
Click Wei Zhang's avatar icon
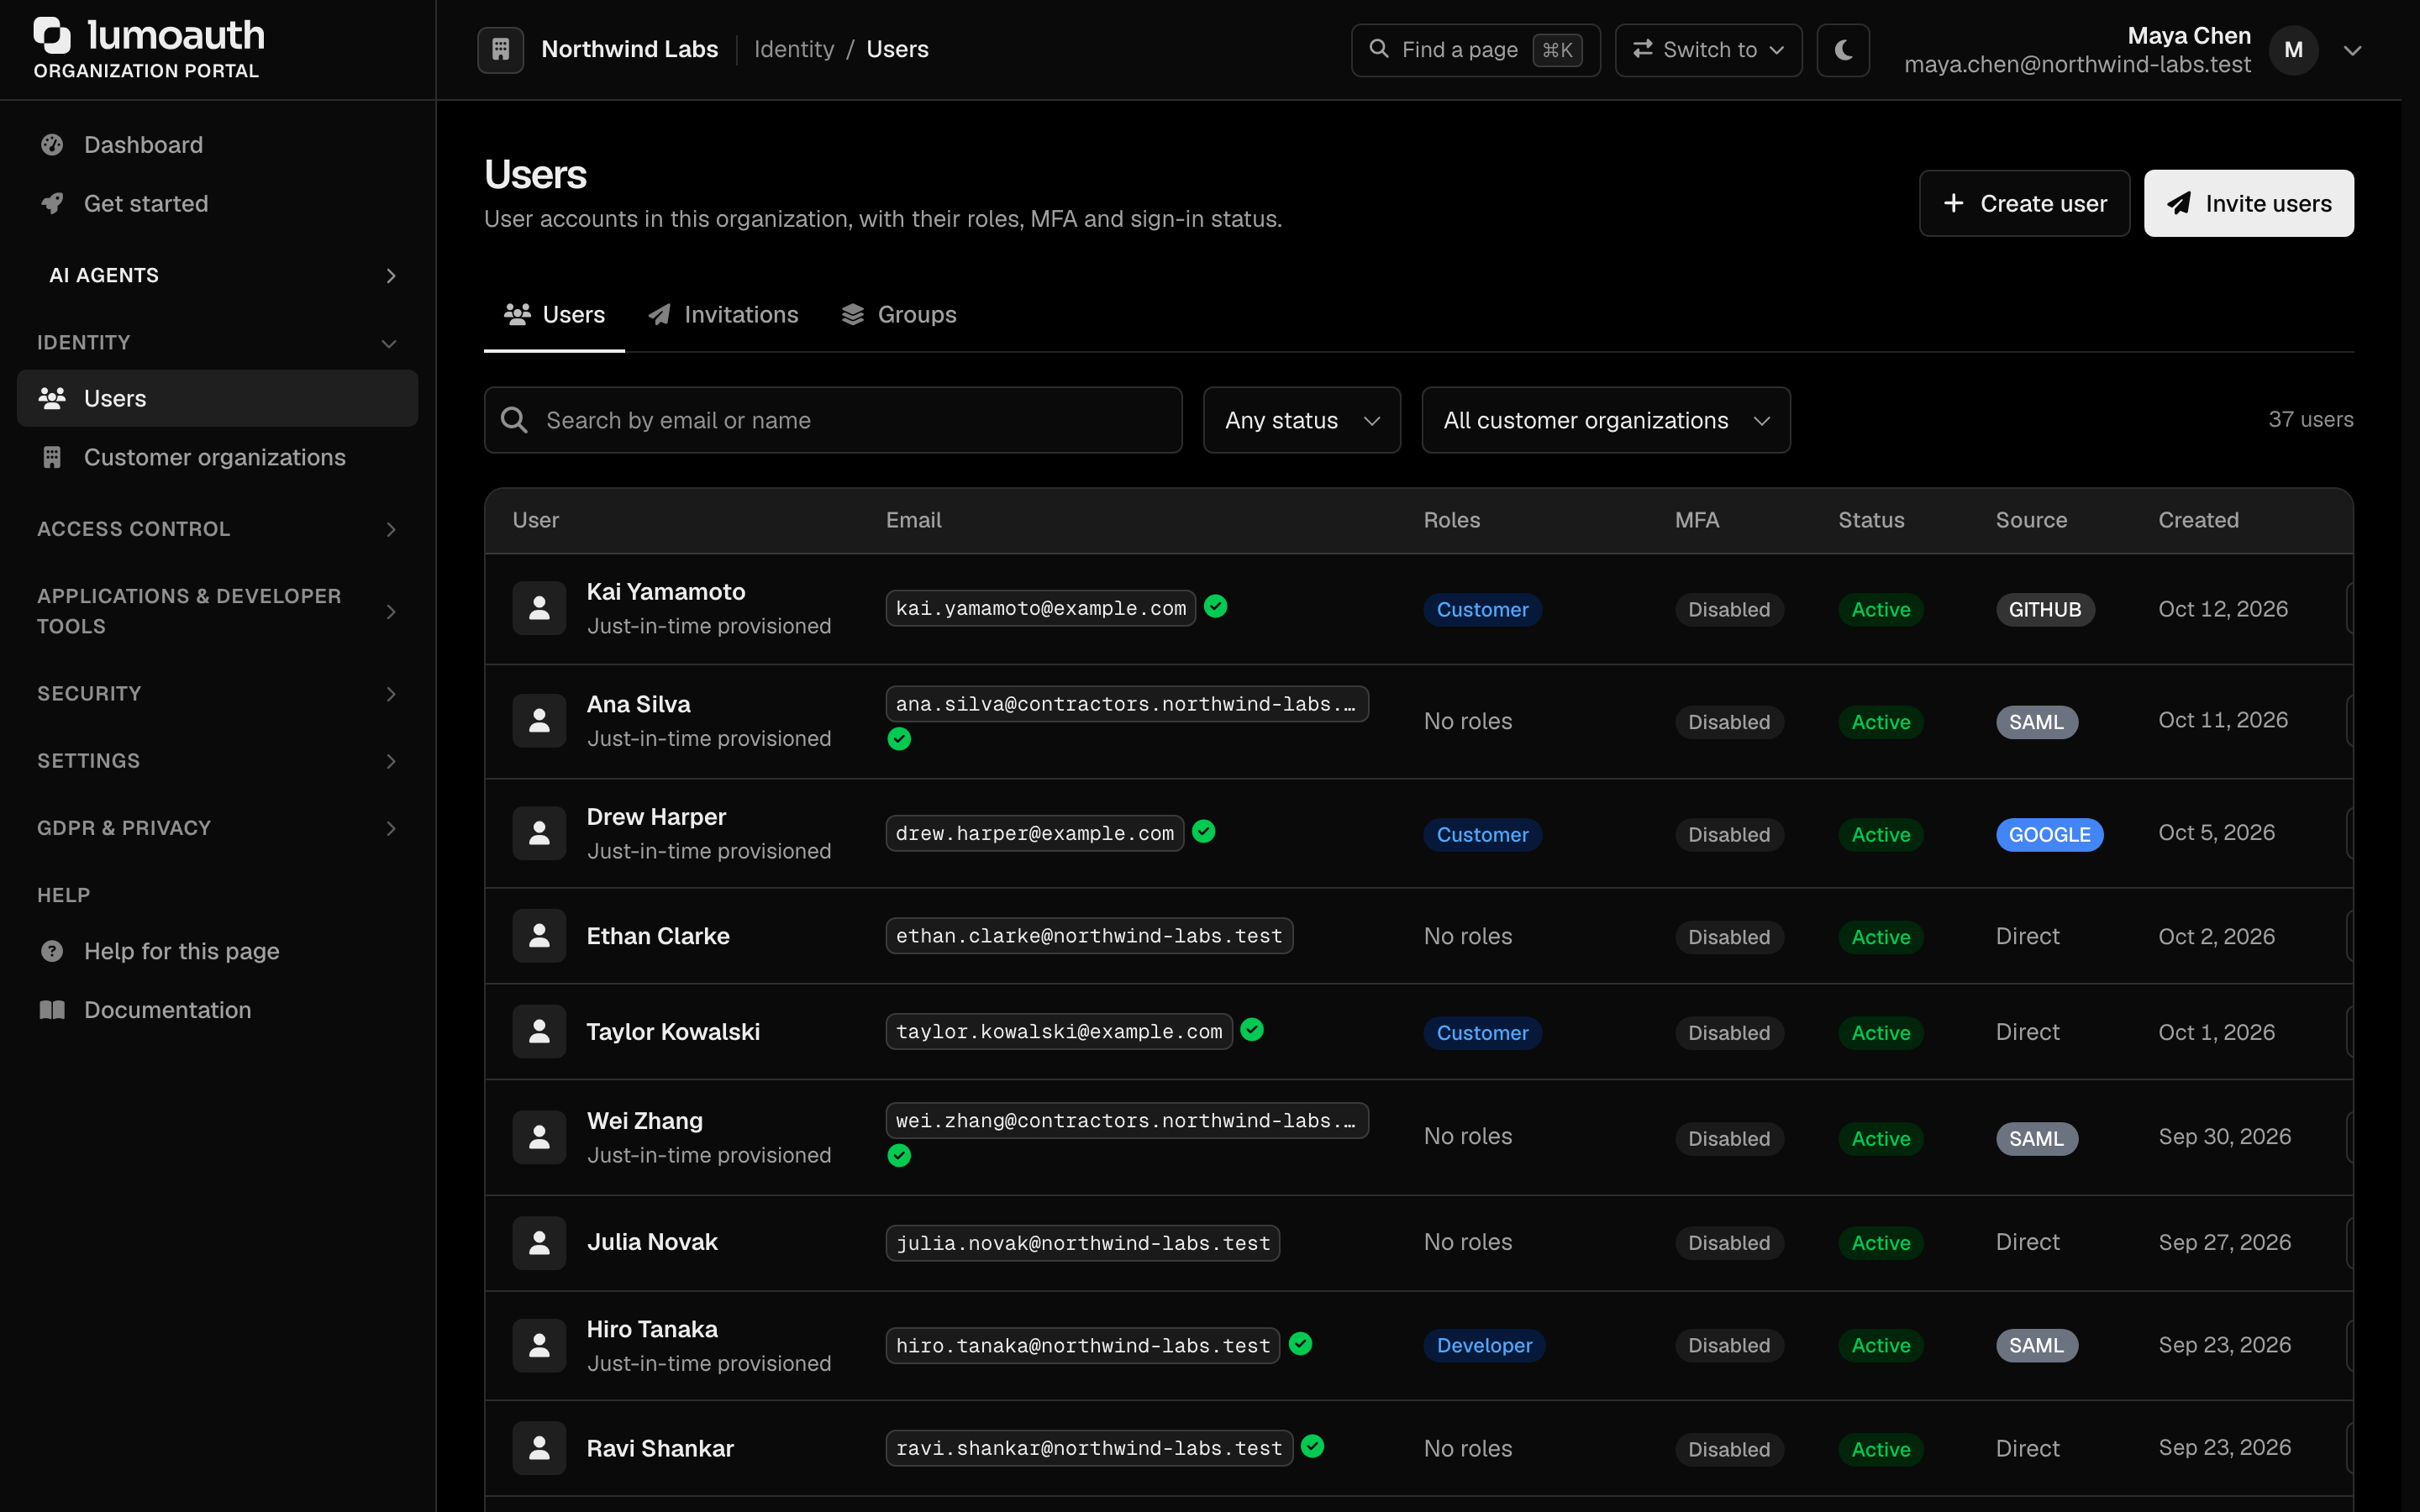pyautogui.click(x=539, y=1137)
